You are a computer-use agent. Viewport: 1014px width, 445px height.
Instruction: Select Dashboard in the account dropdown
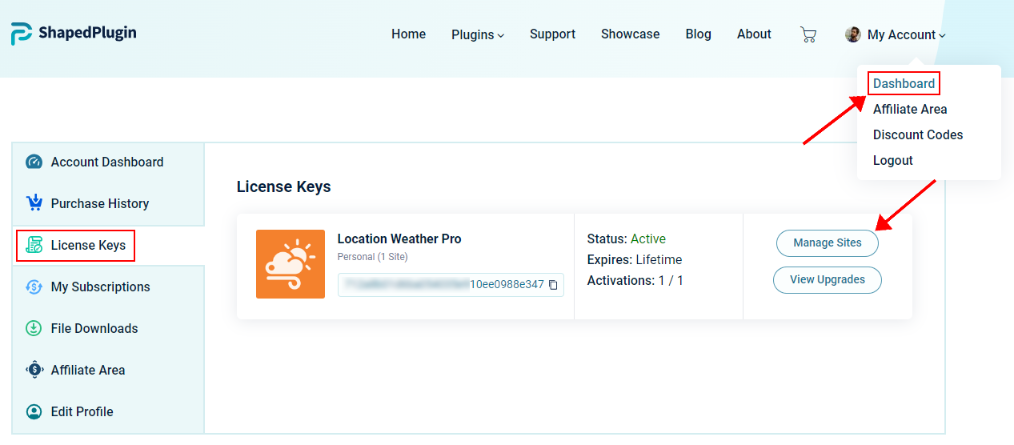(903, 83)
